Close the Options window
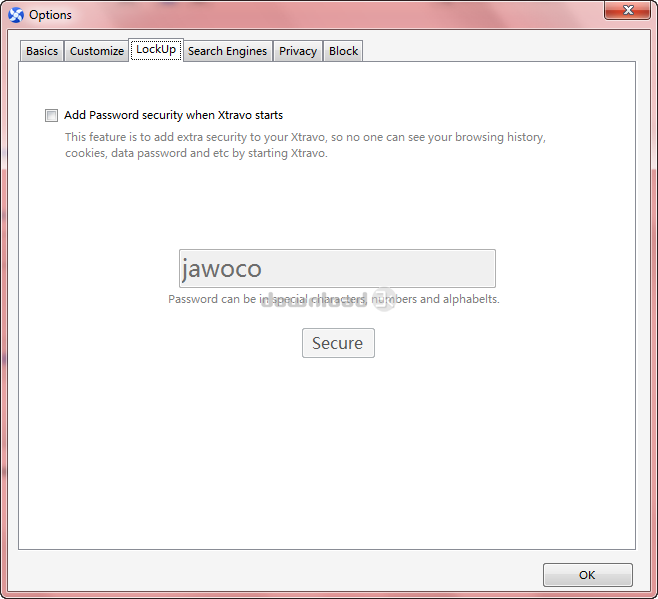 (x=627, y=10)
